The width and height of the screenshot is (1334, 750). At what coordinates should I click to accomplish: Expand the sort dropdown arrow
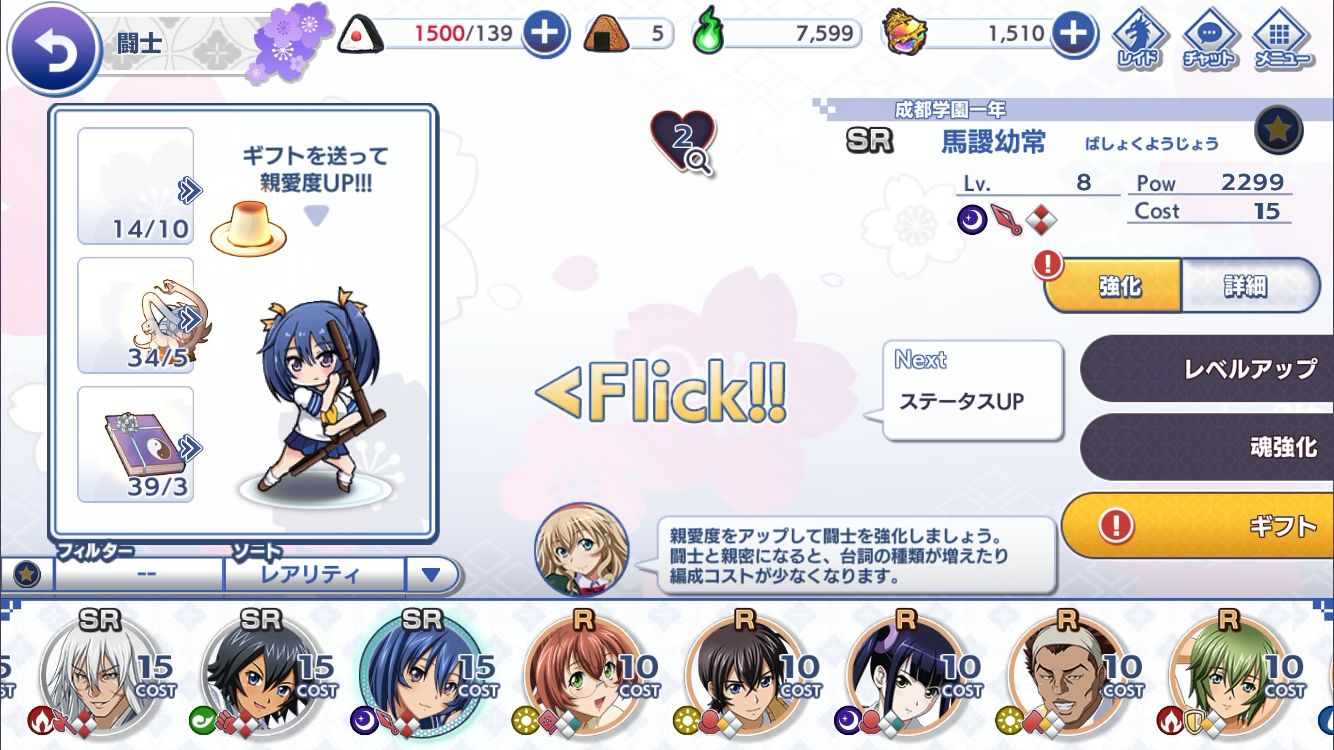click(431, 575)
